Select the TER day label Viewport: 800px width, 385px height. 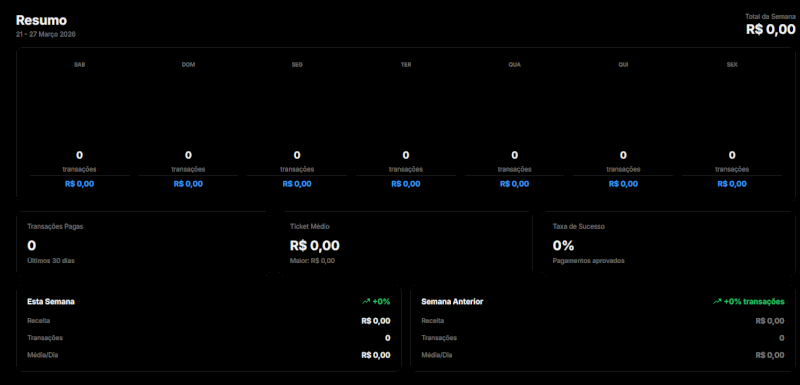tap(406, 65)
